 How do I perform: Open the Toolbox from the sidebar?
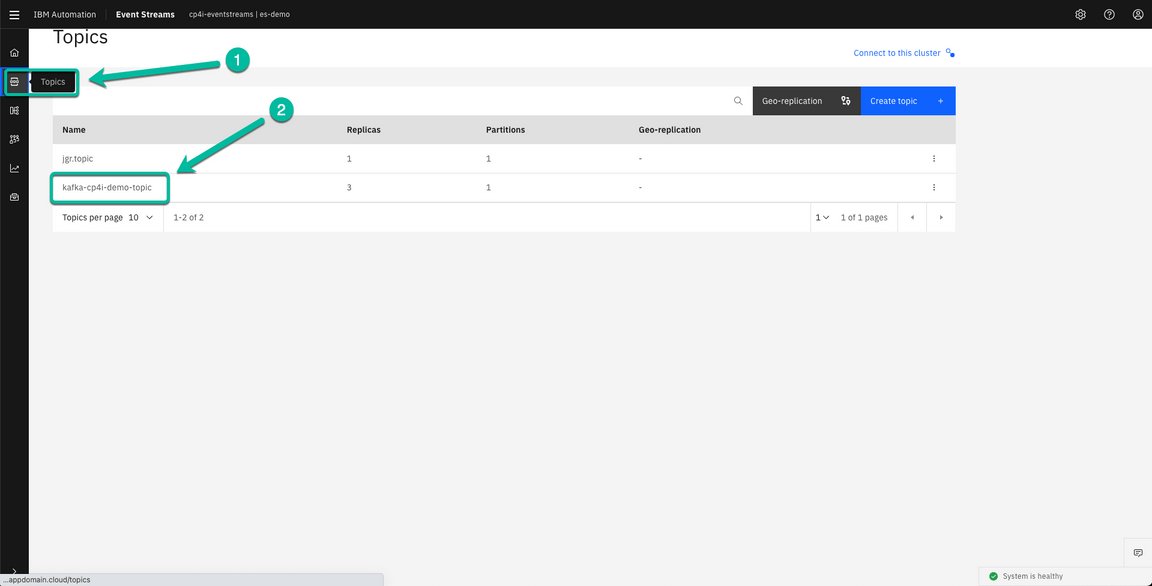pos(13,196)
